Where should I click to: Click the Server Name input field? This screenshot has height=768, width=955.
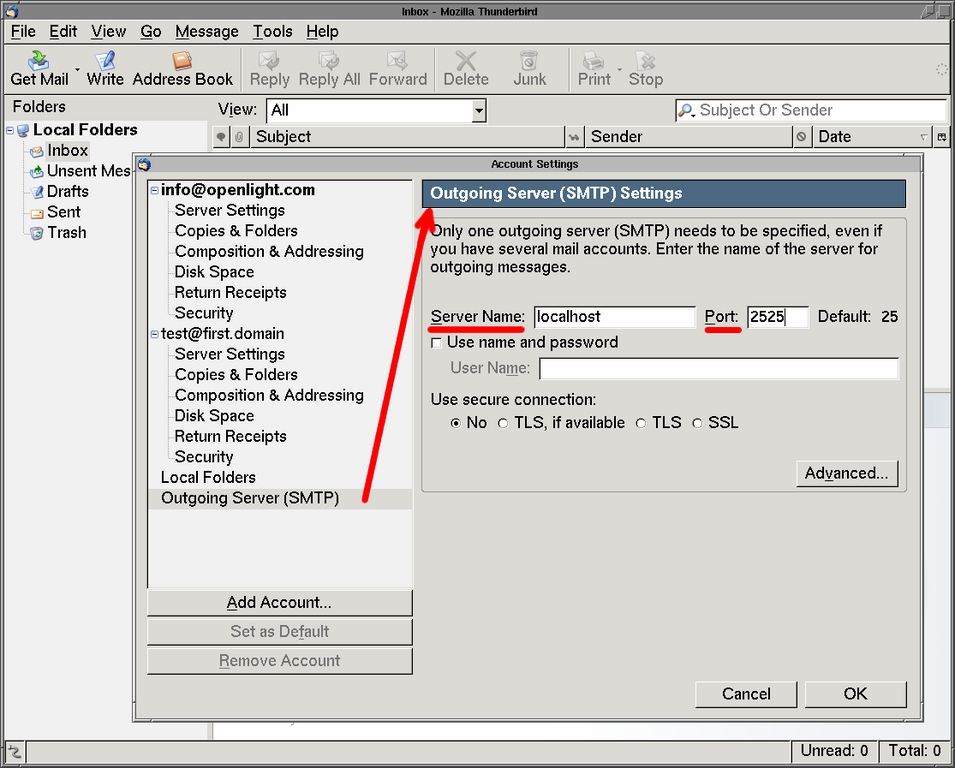click(x=613, y=317)
